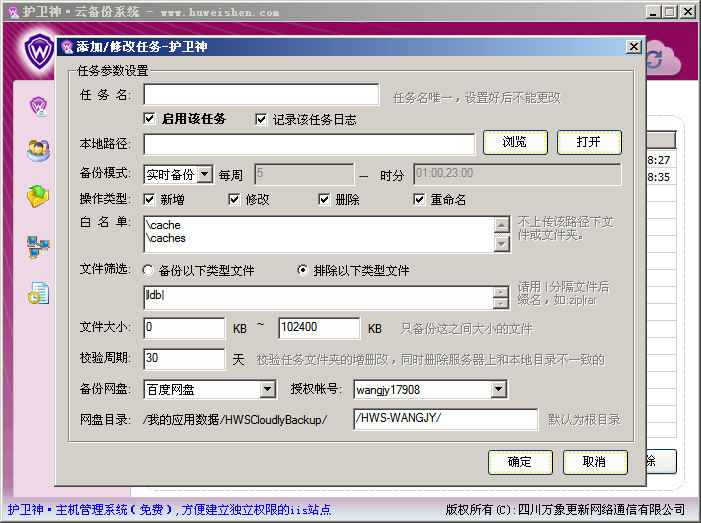Click the /我的应用数据/HWSCloudlyBackup/ path text
701x523 pixels.
coord(235,420)
